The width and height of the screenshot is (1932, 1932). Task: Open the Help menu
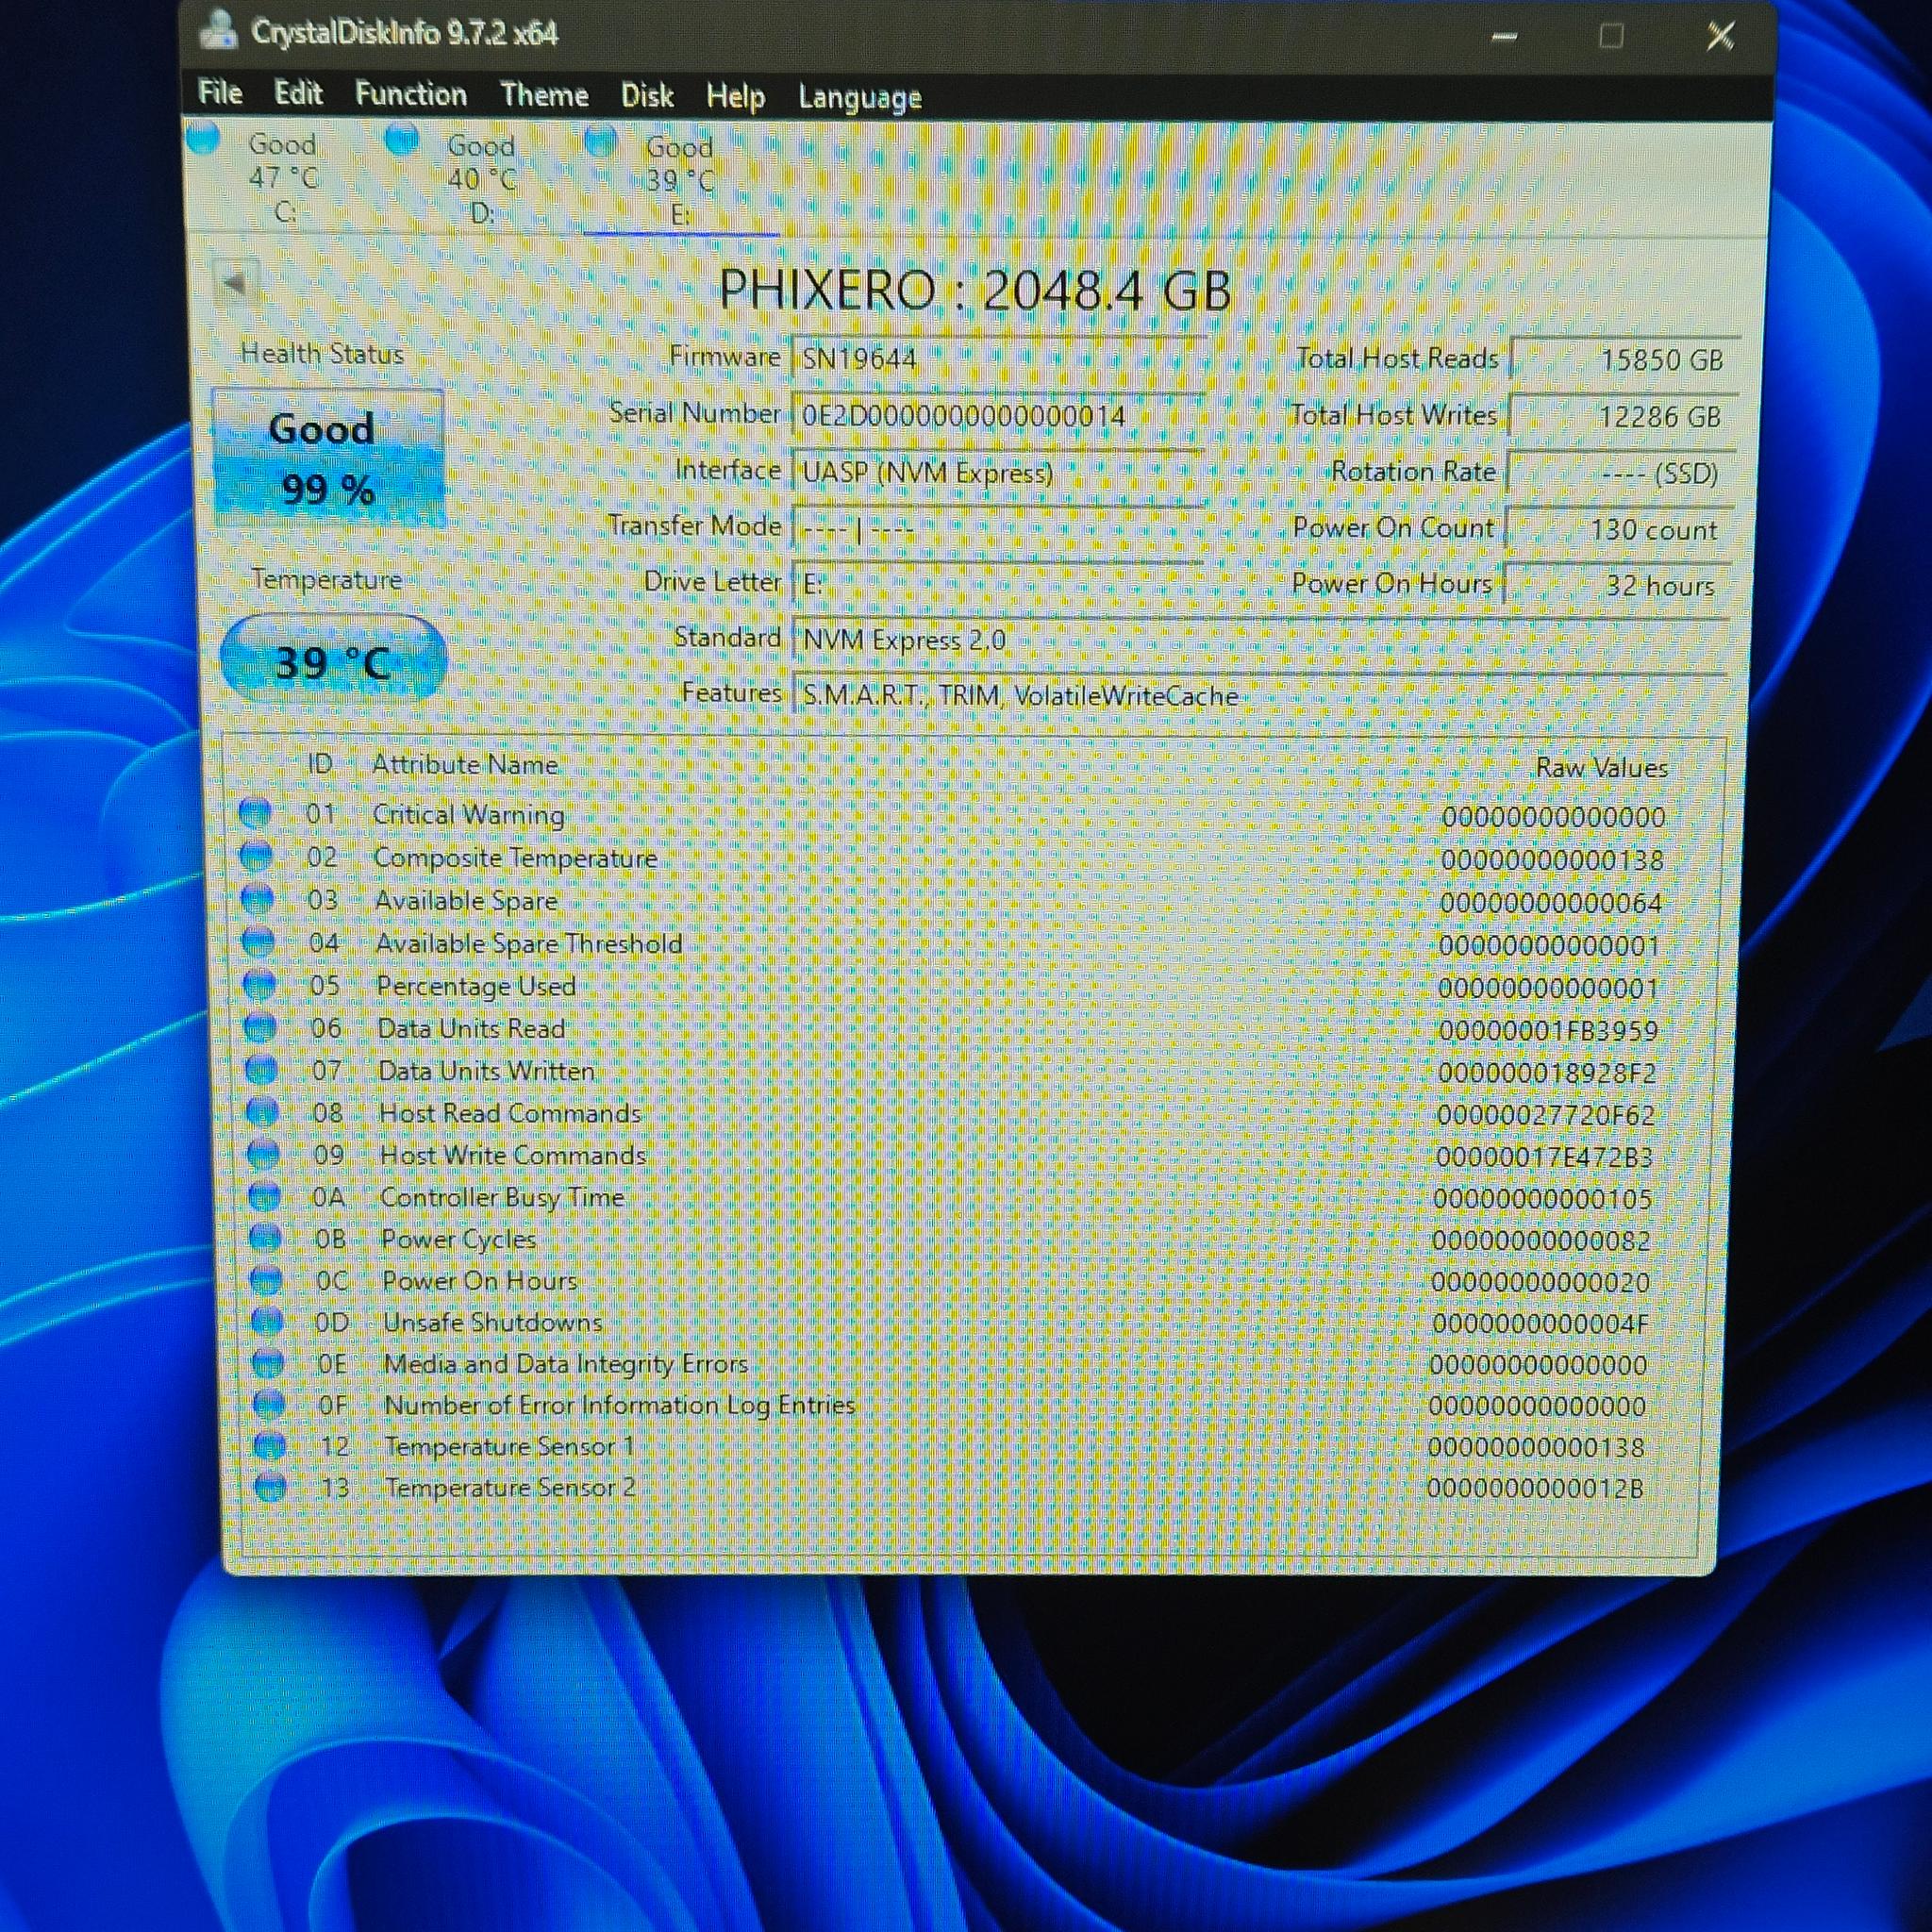(735, 97)
